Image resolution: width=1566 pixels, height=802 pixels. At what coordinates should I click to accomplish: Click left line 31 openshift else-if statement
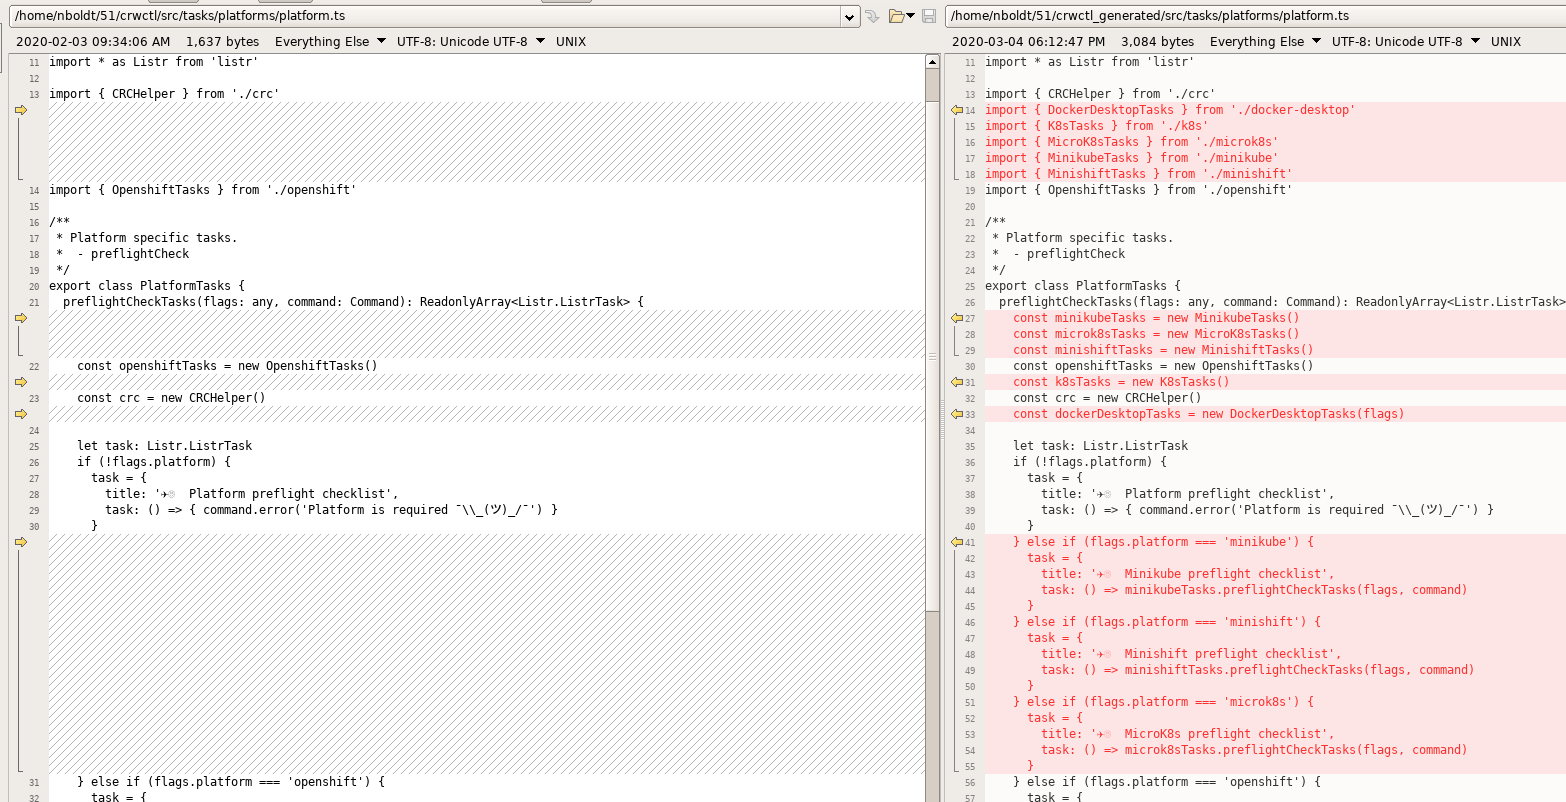coord(231,782)
